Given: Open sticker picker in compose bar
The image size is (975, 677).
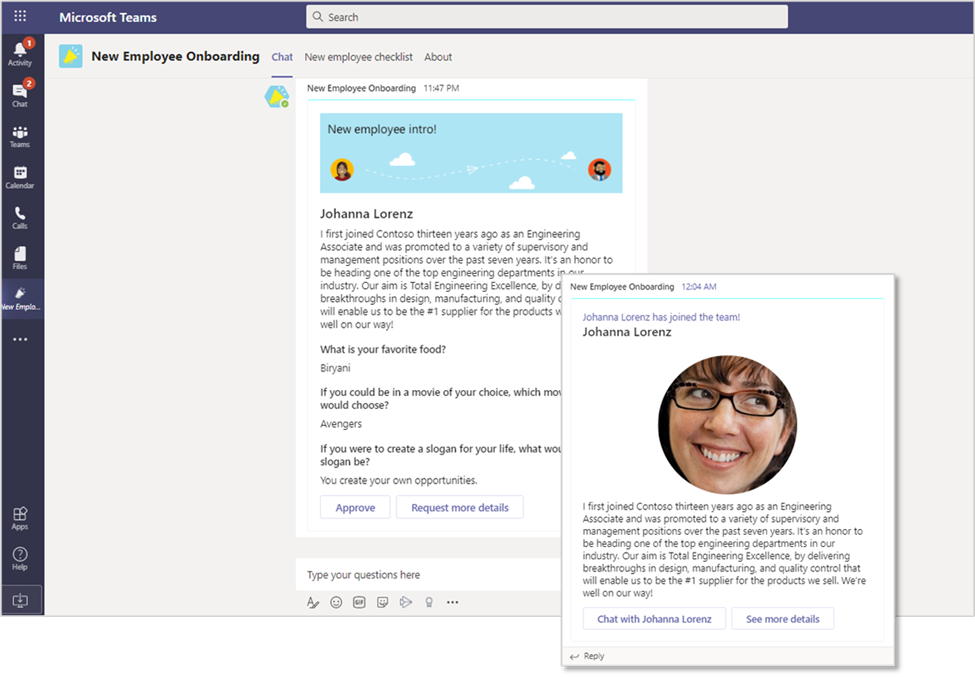Looking at the screenshot, I should tap(382, 602).
